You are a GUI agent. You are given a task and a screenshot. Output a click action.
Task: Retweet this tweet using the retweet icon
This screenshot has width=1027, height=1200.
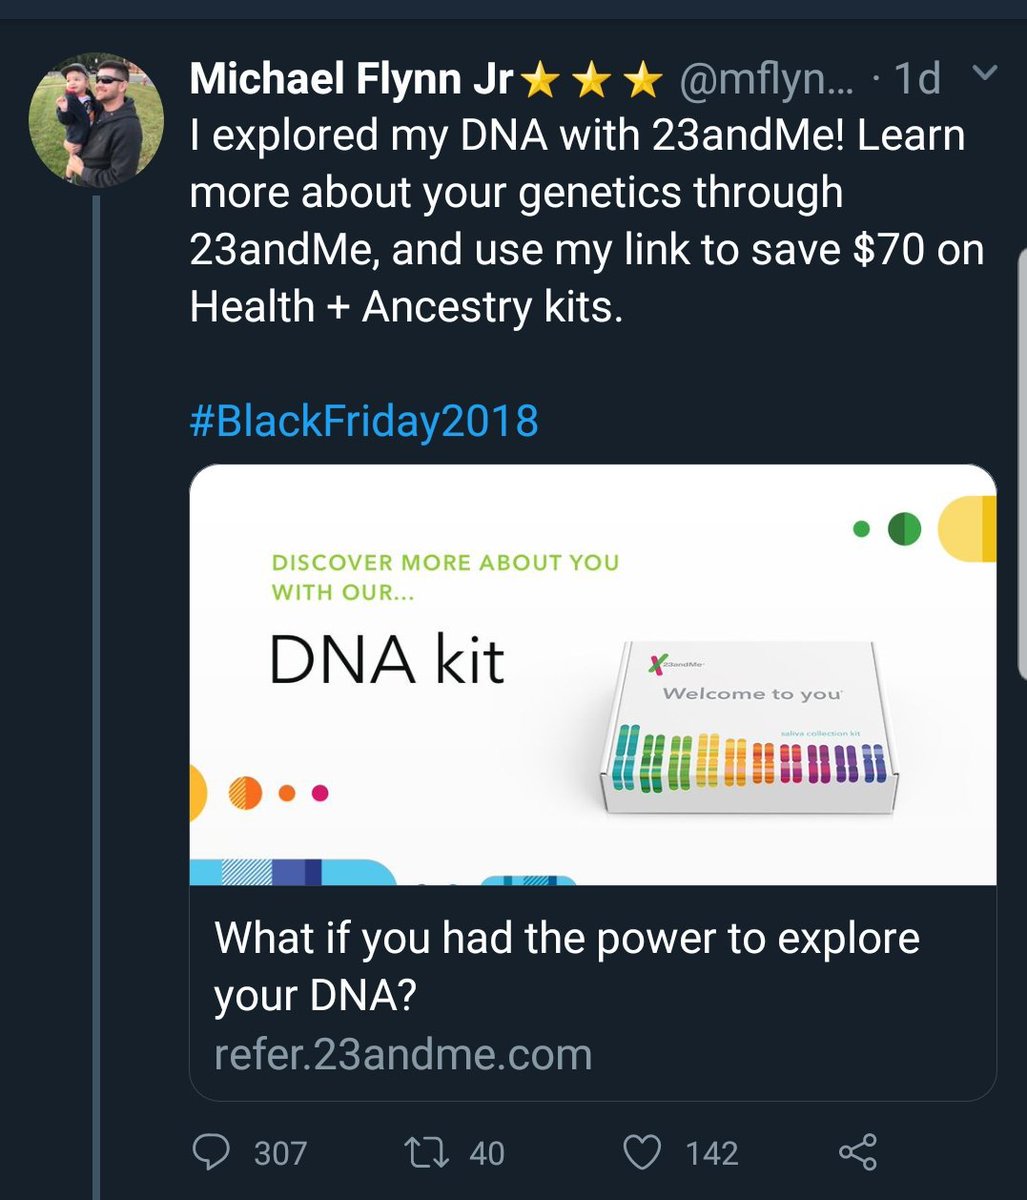pos(431,1153)
